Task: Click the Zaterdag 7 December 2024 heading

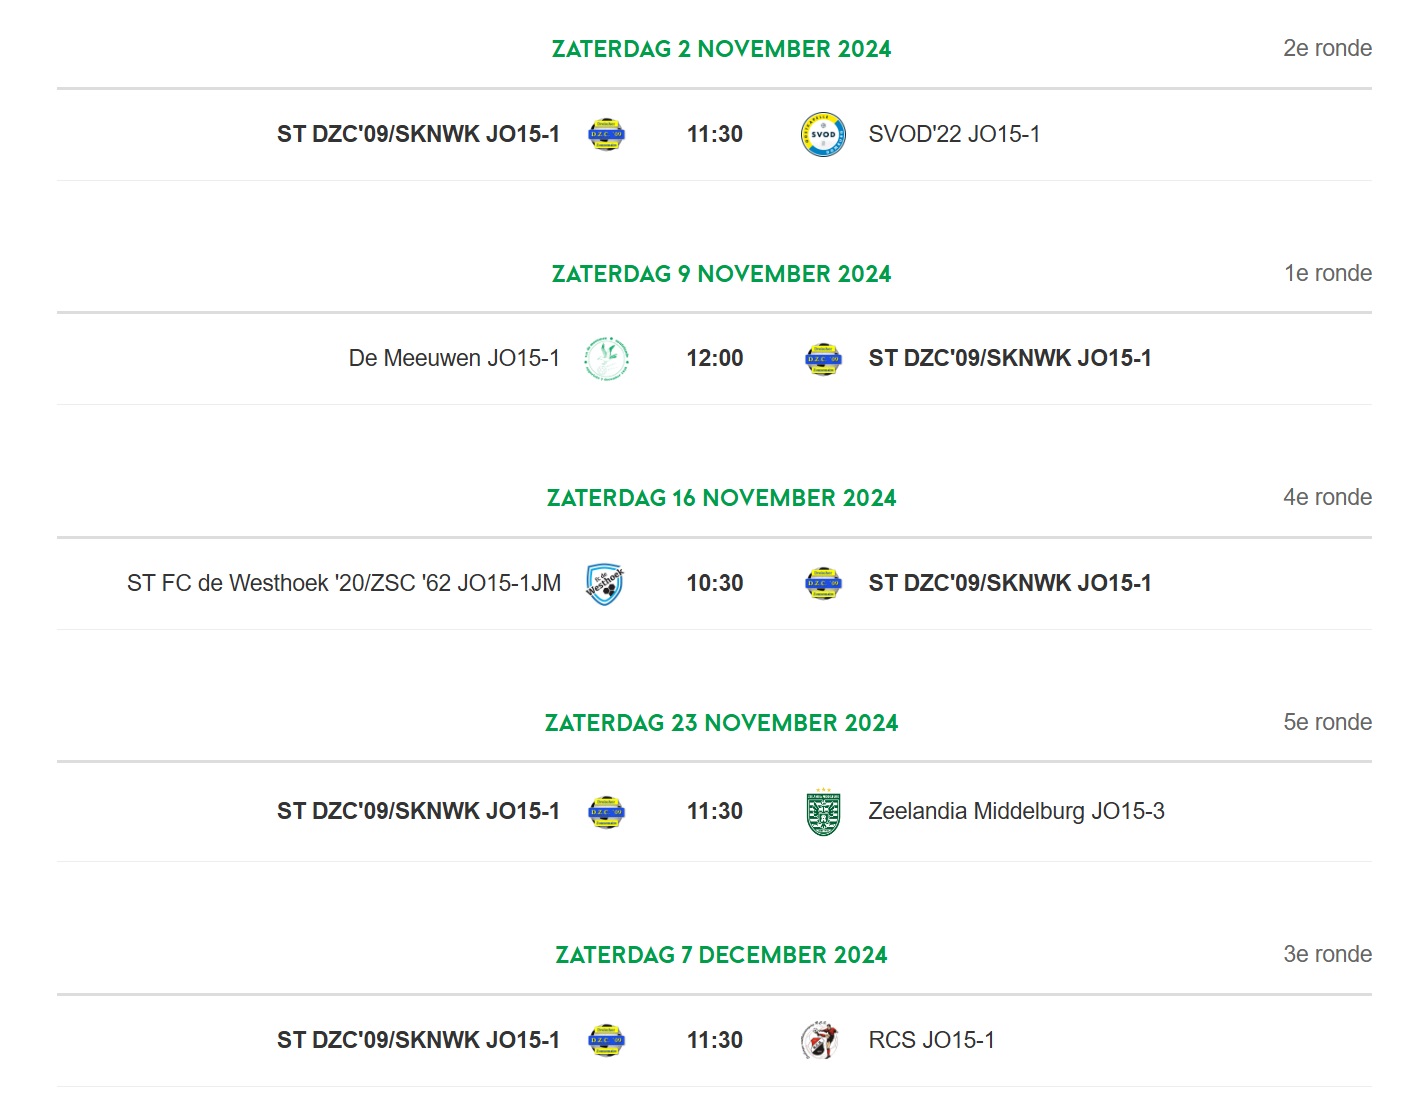Action: [x=721, y=955]
